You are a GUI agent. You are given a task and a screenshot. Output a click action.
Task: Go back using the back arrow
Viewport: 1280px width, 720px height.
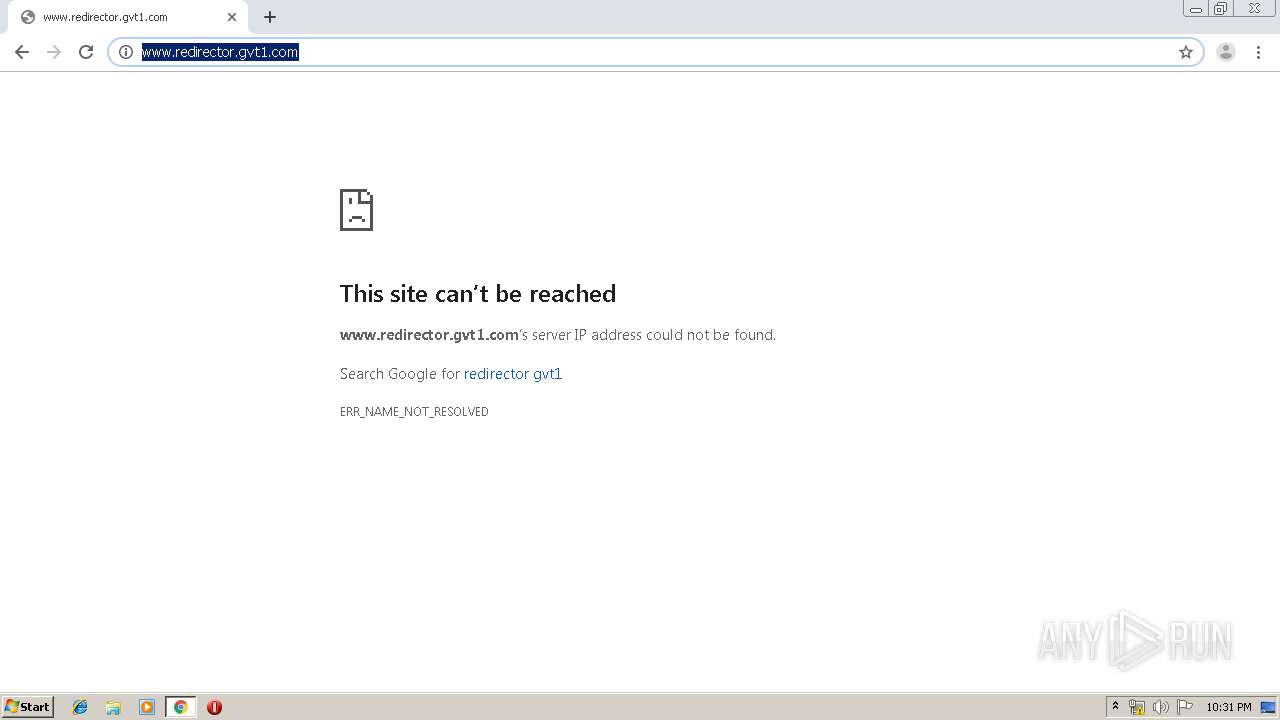point(22,52)
